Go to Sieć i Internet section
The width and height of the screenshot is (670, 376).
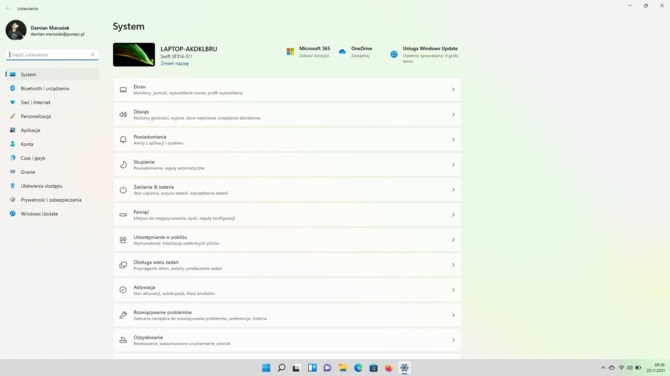tap(52, 103)
